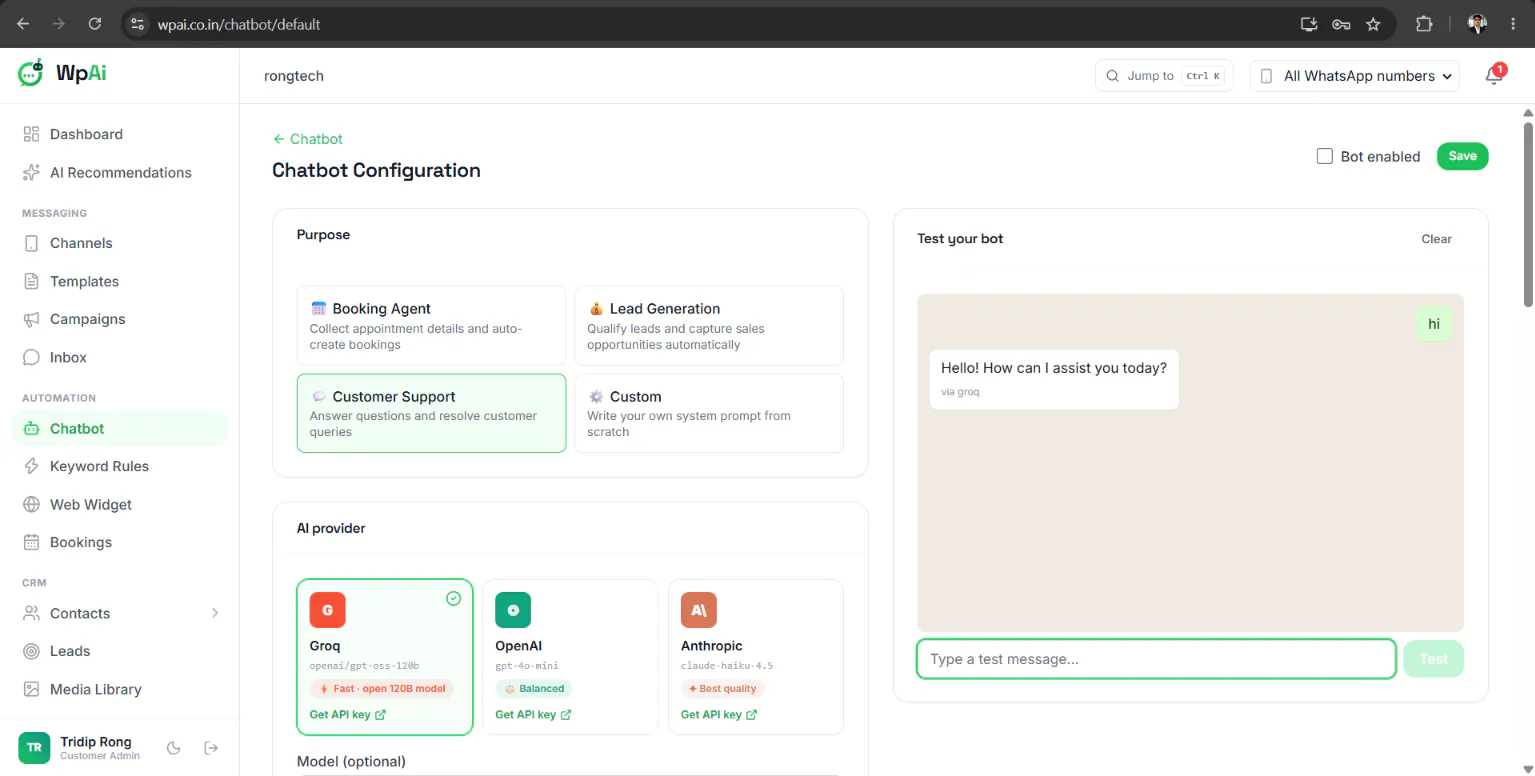Click the Contacts people icon
Screen dimensions: 1535x776
tap(31, 613)
